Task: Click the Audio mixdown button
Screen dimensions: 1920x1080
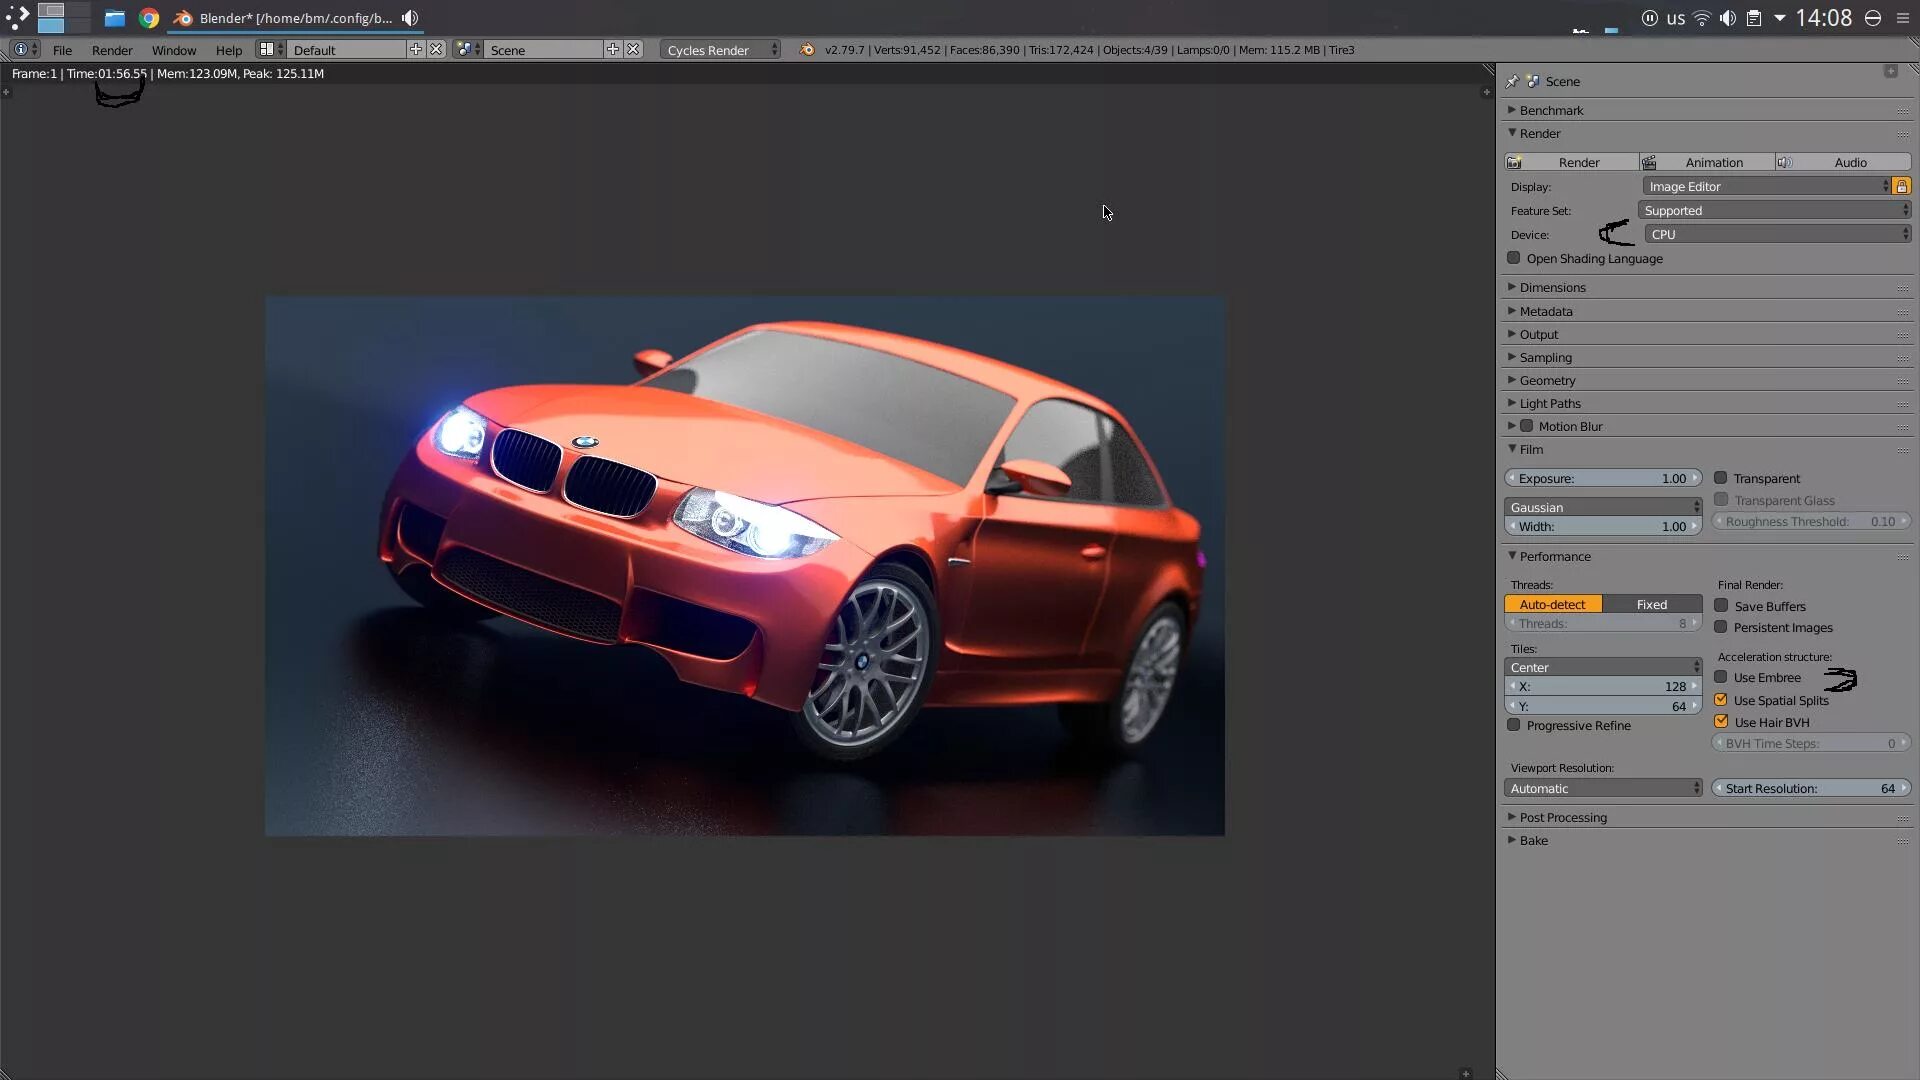Action: tap(1843, 162)
